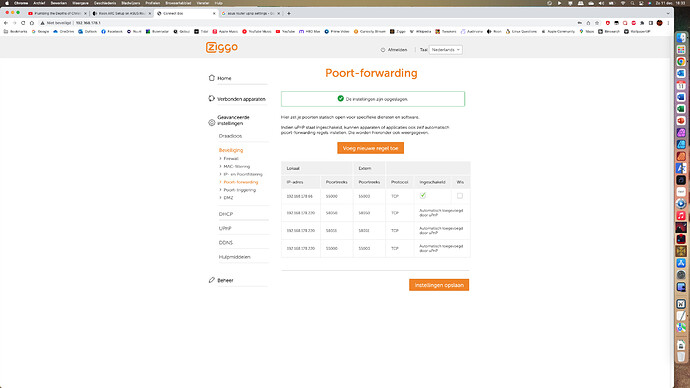The width and height of the screenshot is (690, 388).
Task: Open the Firewall subpage
Action: [231, 158]
